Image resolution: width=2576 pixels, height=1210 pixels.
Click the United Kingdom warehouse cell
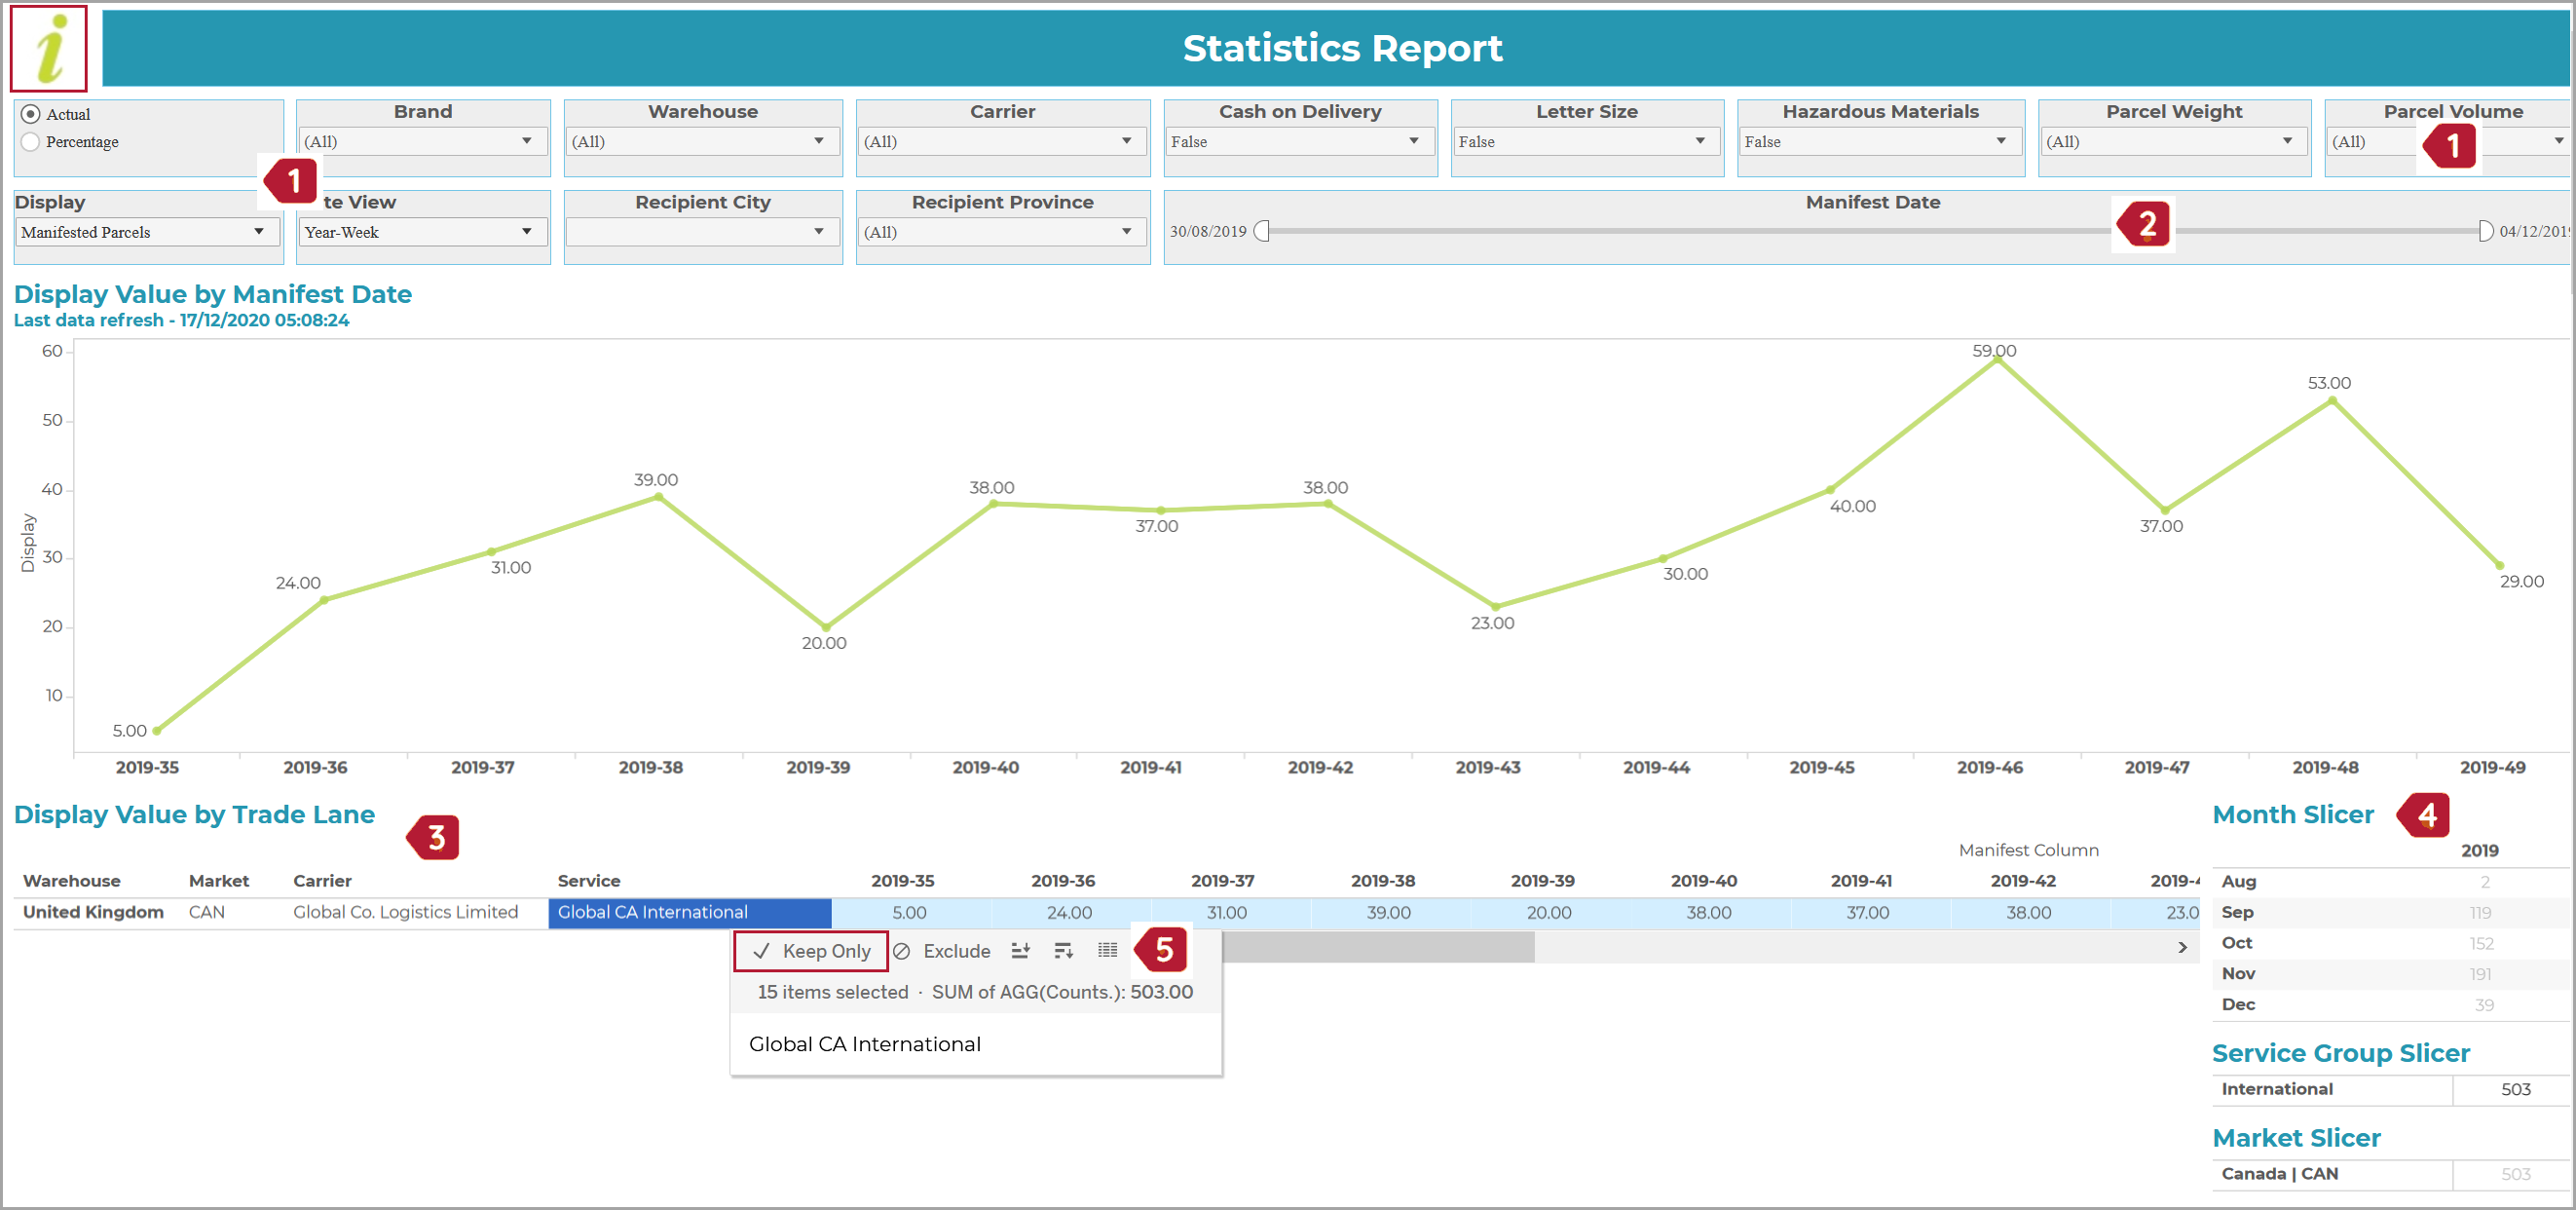point(93,912)
